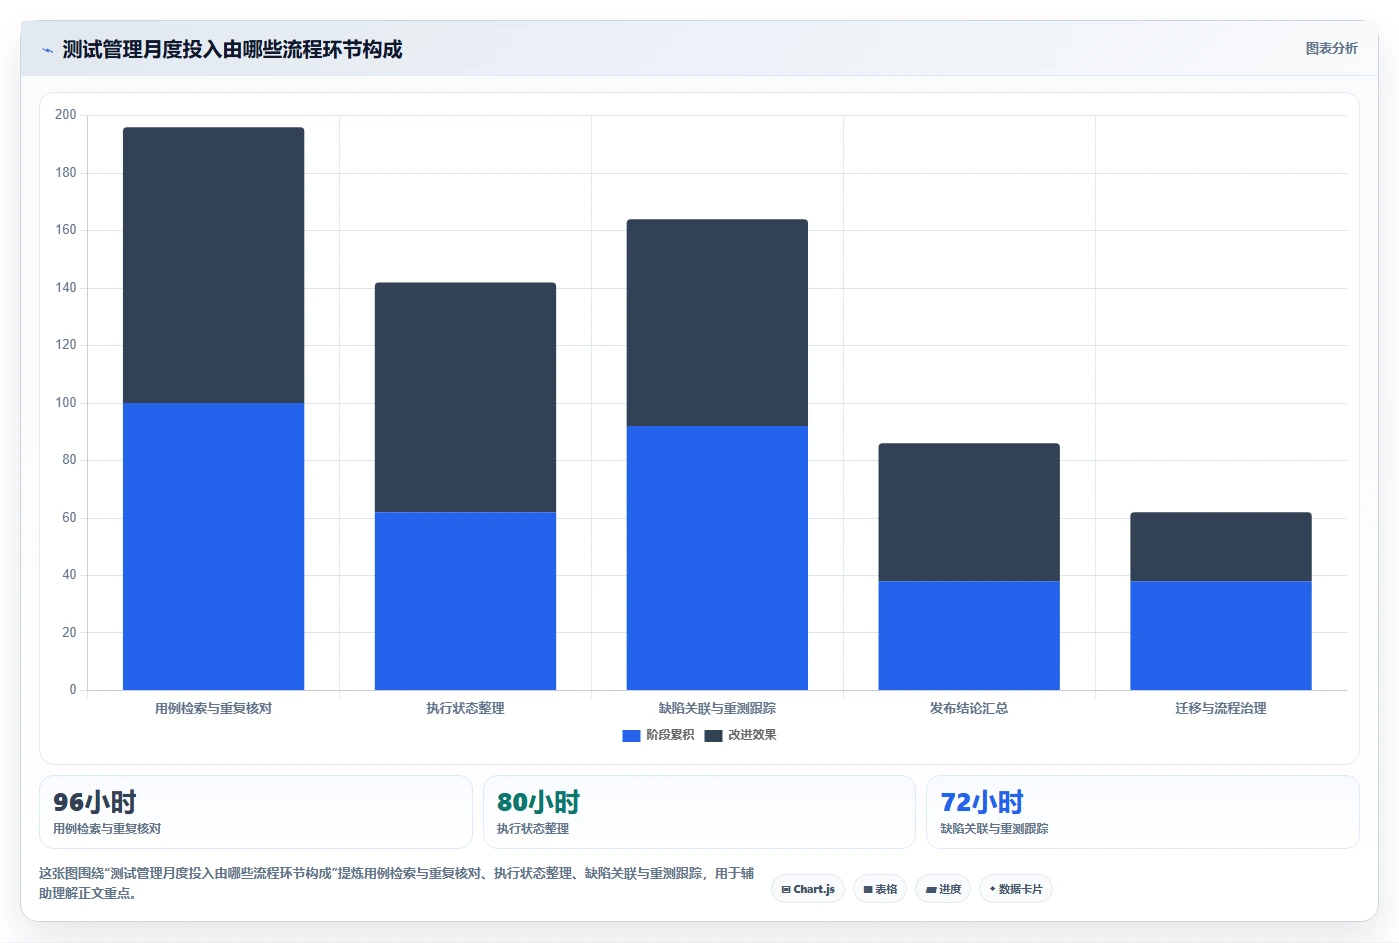The width and height of the screenshot is (1399, 943).
Task: Click the description paragraph starting 这张图围绕
Action: coord(397,883)
